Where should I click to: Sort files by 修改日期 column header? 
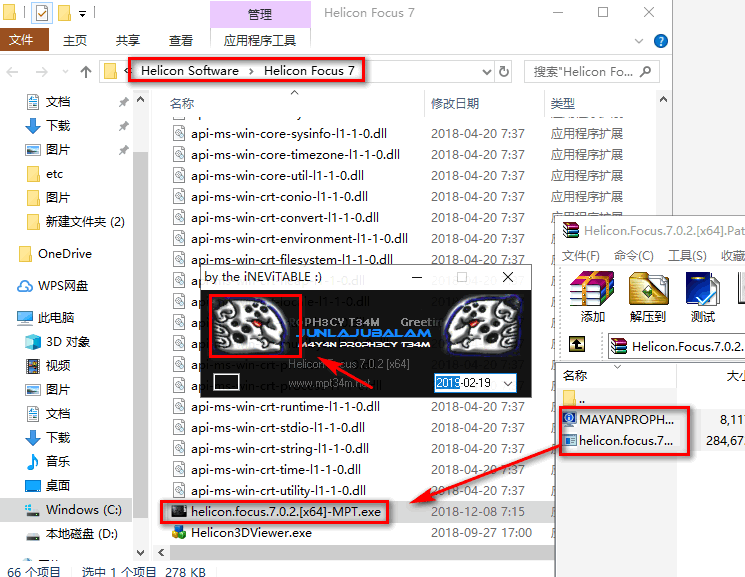[455, 104]
